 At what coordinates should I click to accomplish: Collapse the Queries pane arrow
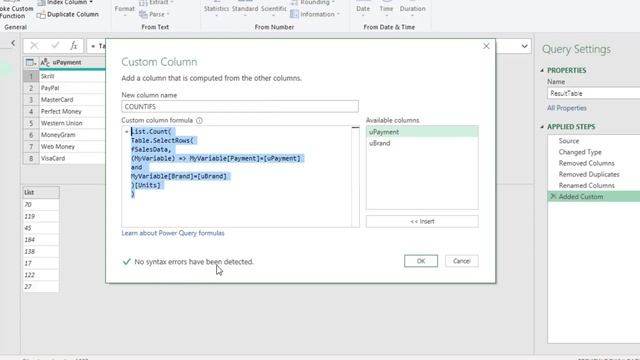13,43
